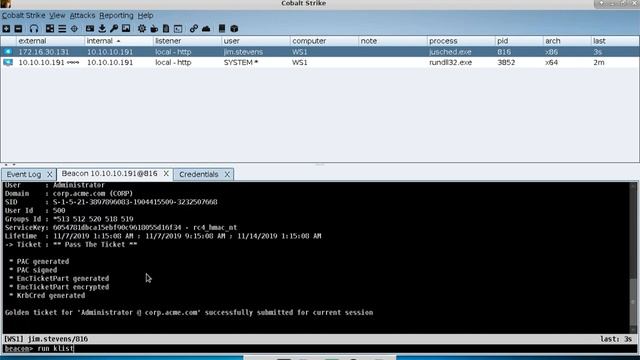Click the document icon for Office macro
640x360 pixels.
click(x=166, y=29)
